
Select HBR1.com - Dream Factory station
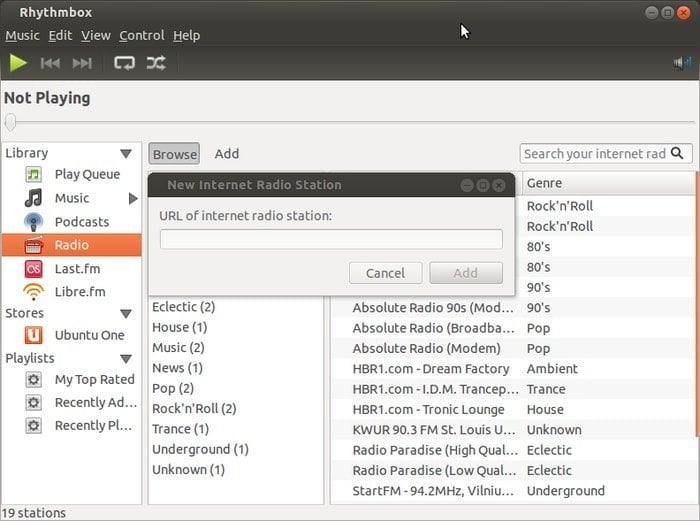tap(431, 369)
